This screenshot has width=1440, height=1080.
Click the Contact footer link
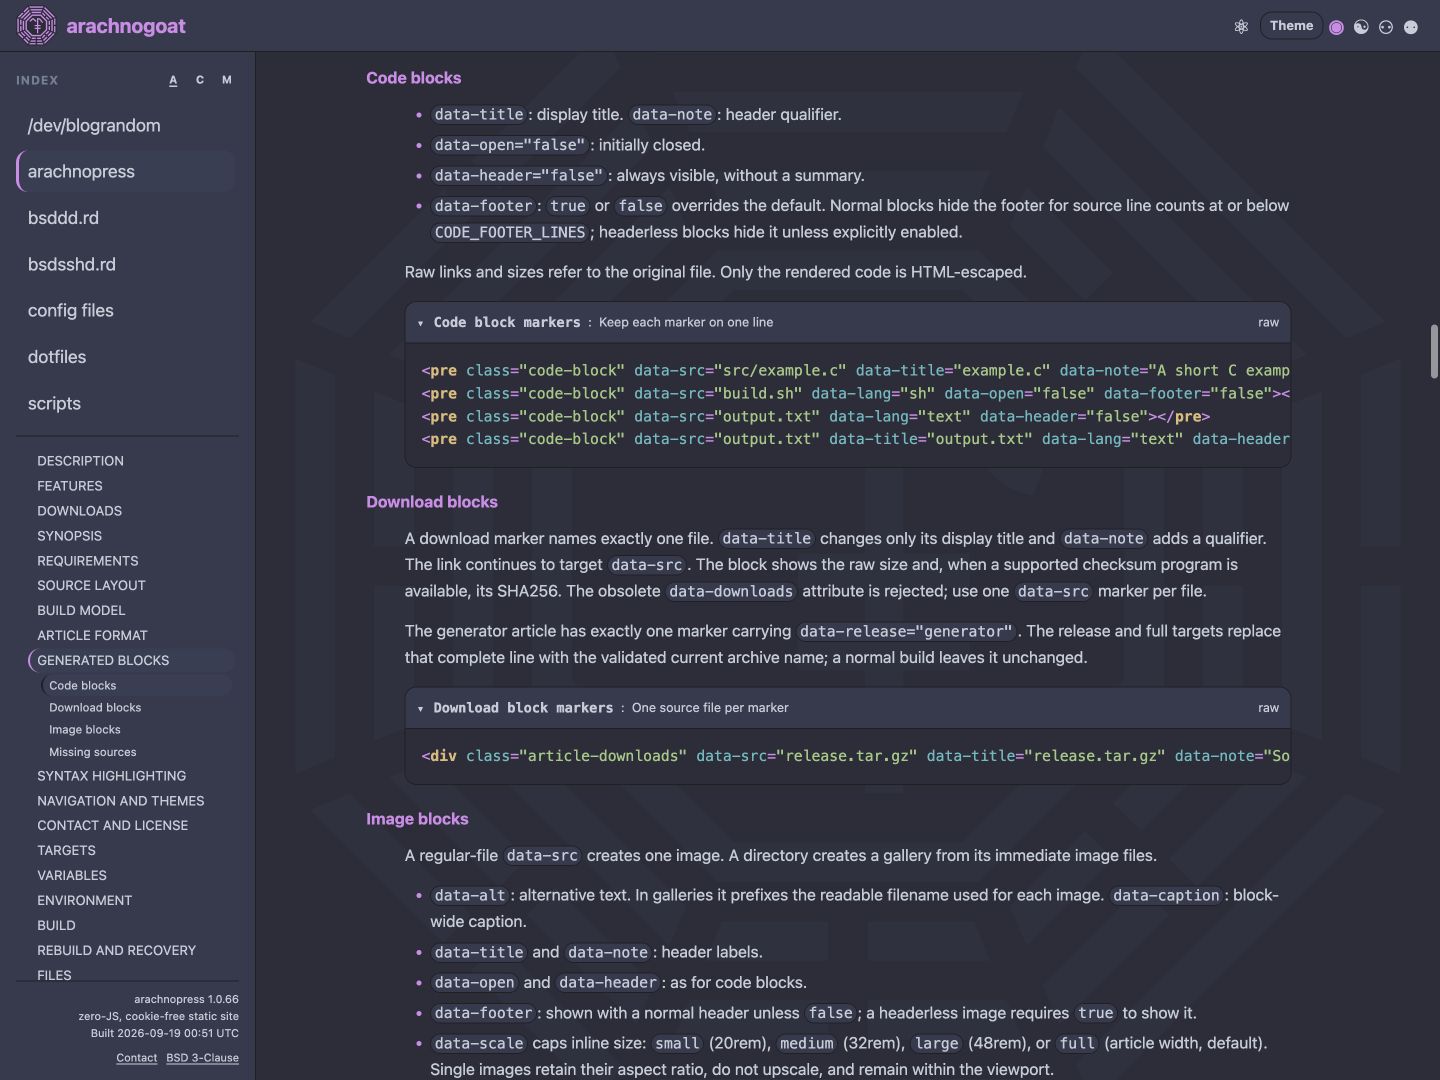pos(136,1058)
